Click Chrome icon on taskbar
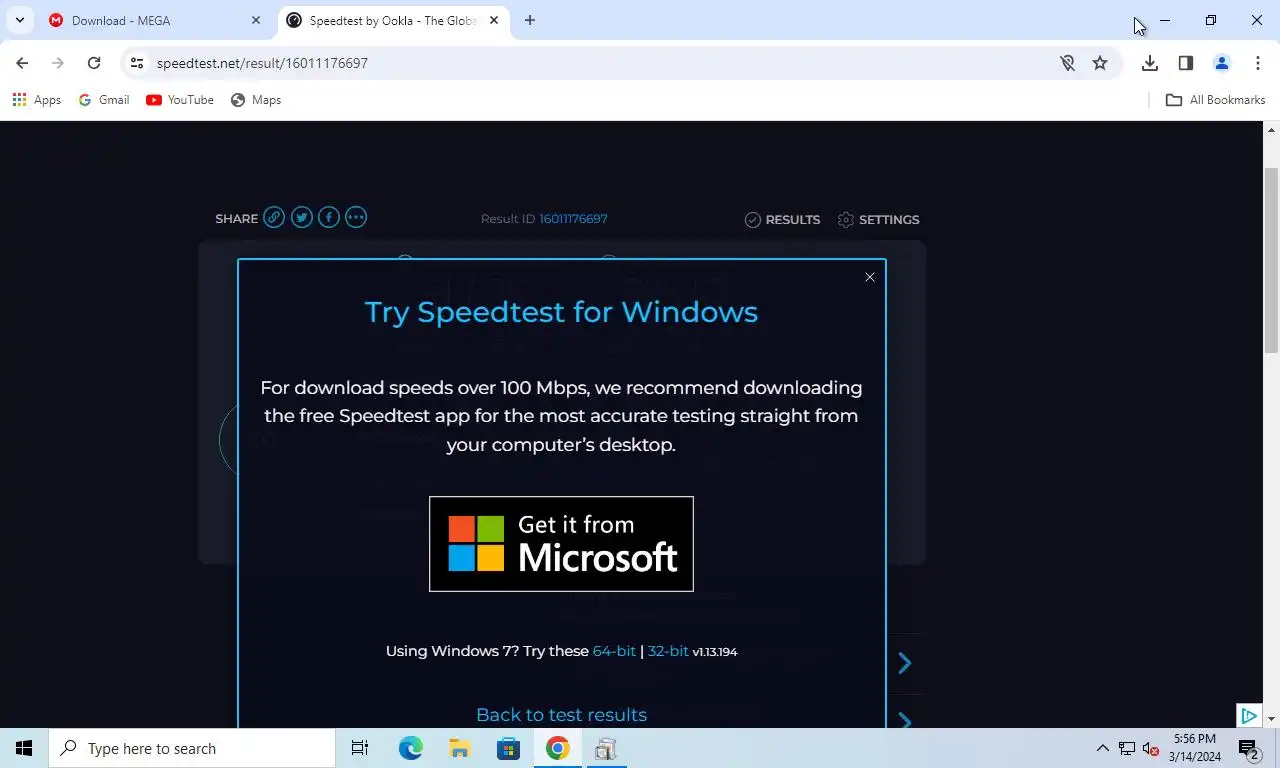 (558, 748)
